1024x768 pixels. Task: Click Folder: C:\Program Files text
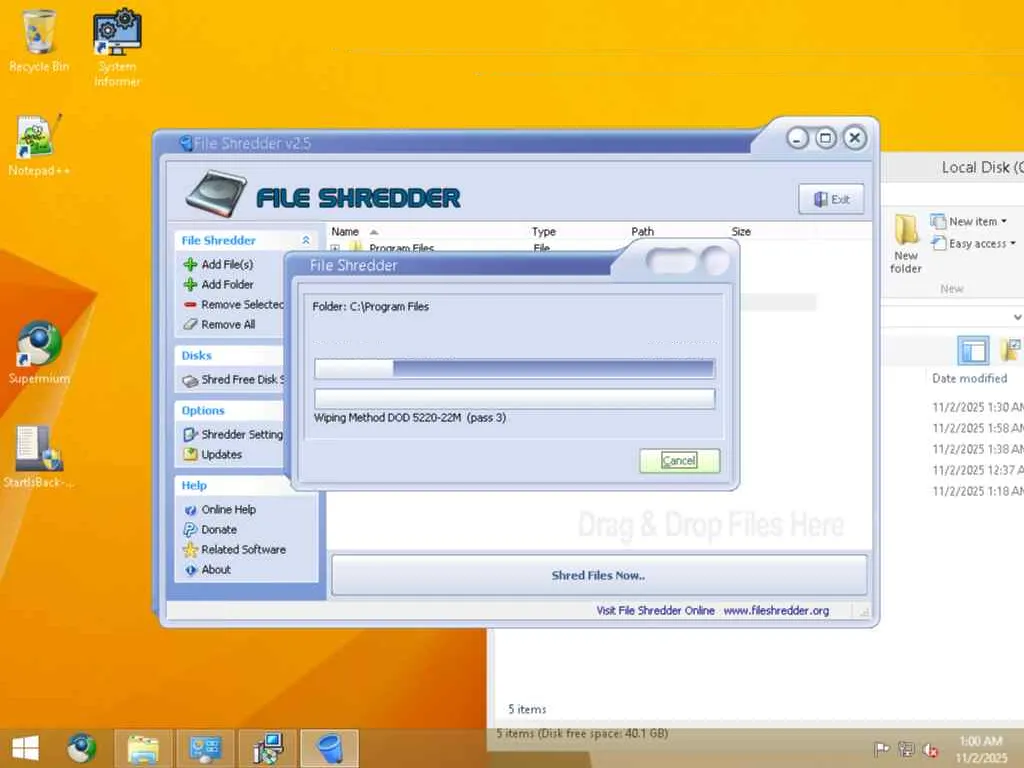(370, 306)
